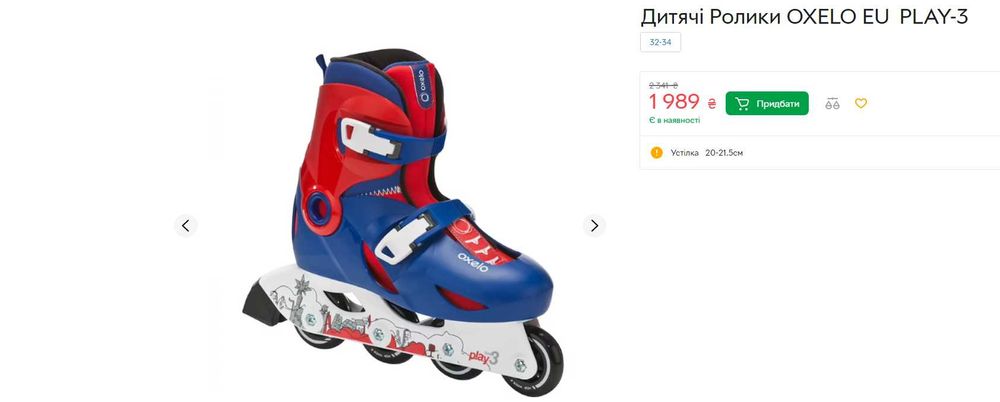Viewport: 1000px width, 402px height.
Task: Open the orange exclamation info icon
Action: click(656, 153)
